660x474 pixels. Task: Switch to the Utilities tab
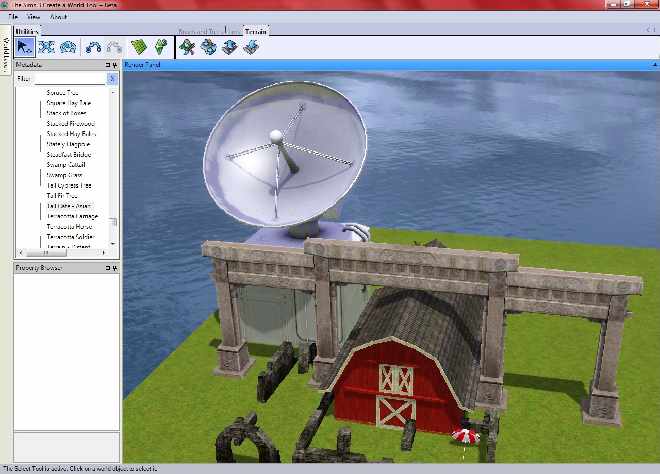(27, 31)
